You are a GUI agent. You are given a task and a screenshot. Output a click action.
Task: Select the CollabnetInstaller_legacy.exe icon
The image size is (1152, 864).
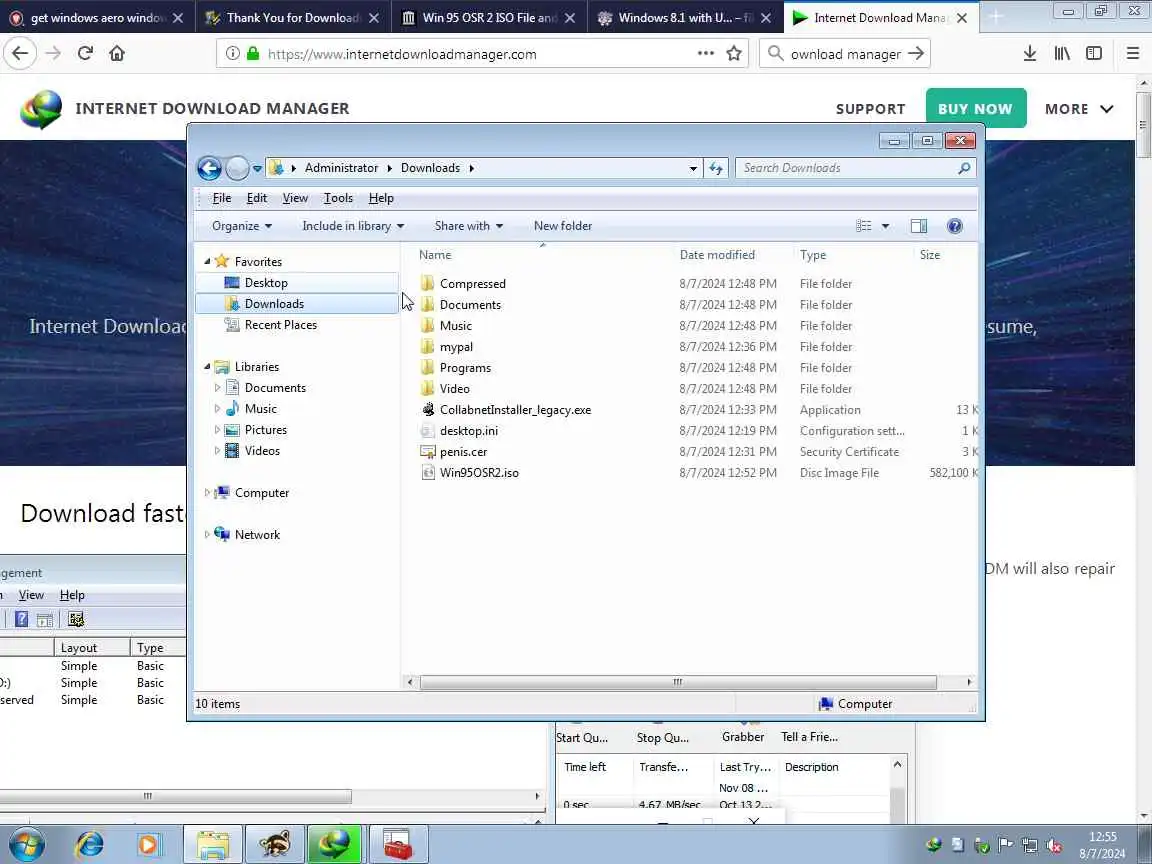coord(428,409)
